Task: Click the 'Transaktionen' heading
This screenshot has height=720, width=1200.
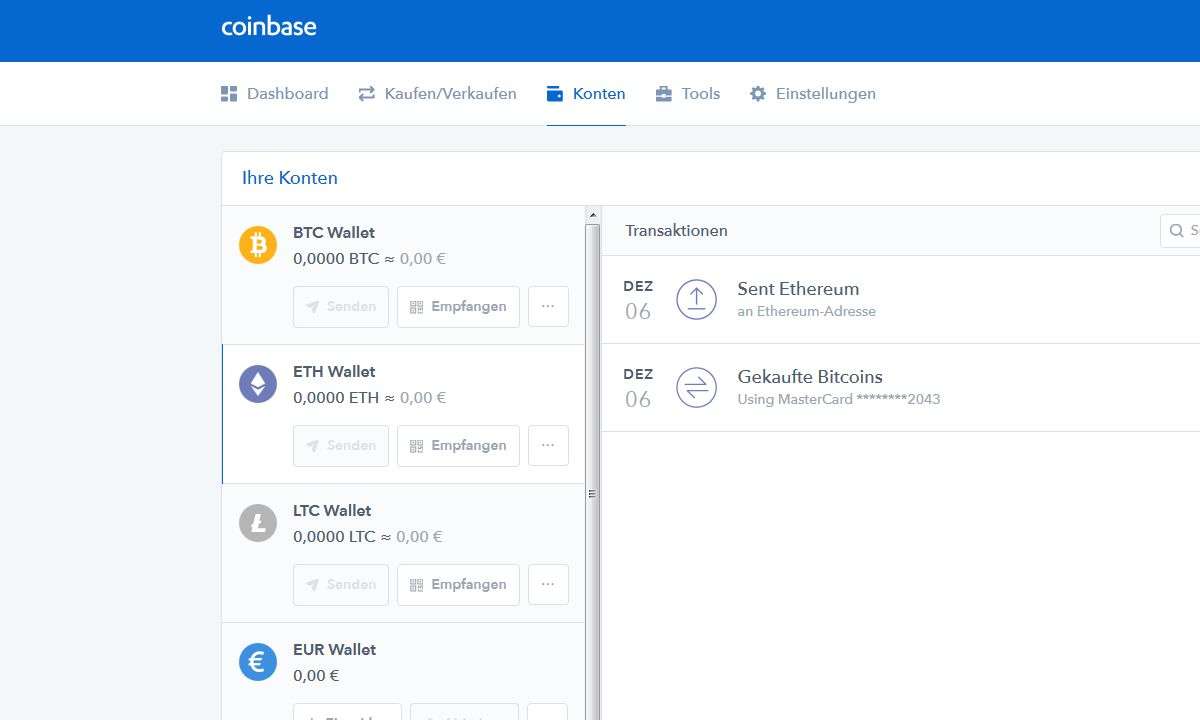Action: click(x=676, y=231)
